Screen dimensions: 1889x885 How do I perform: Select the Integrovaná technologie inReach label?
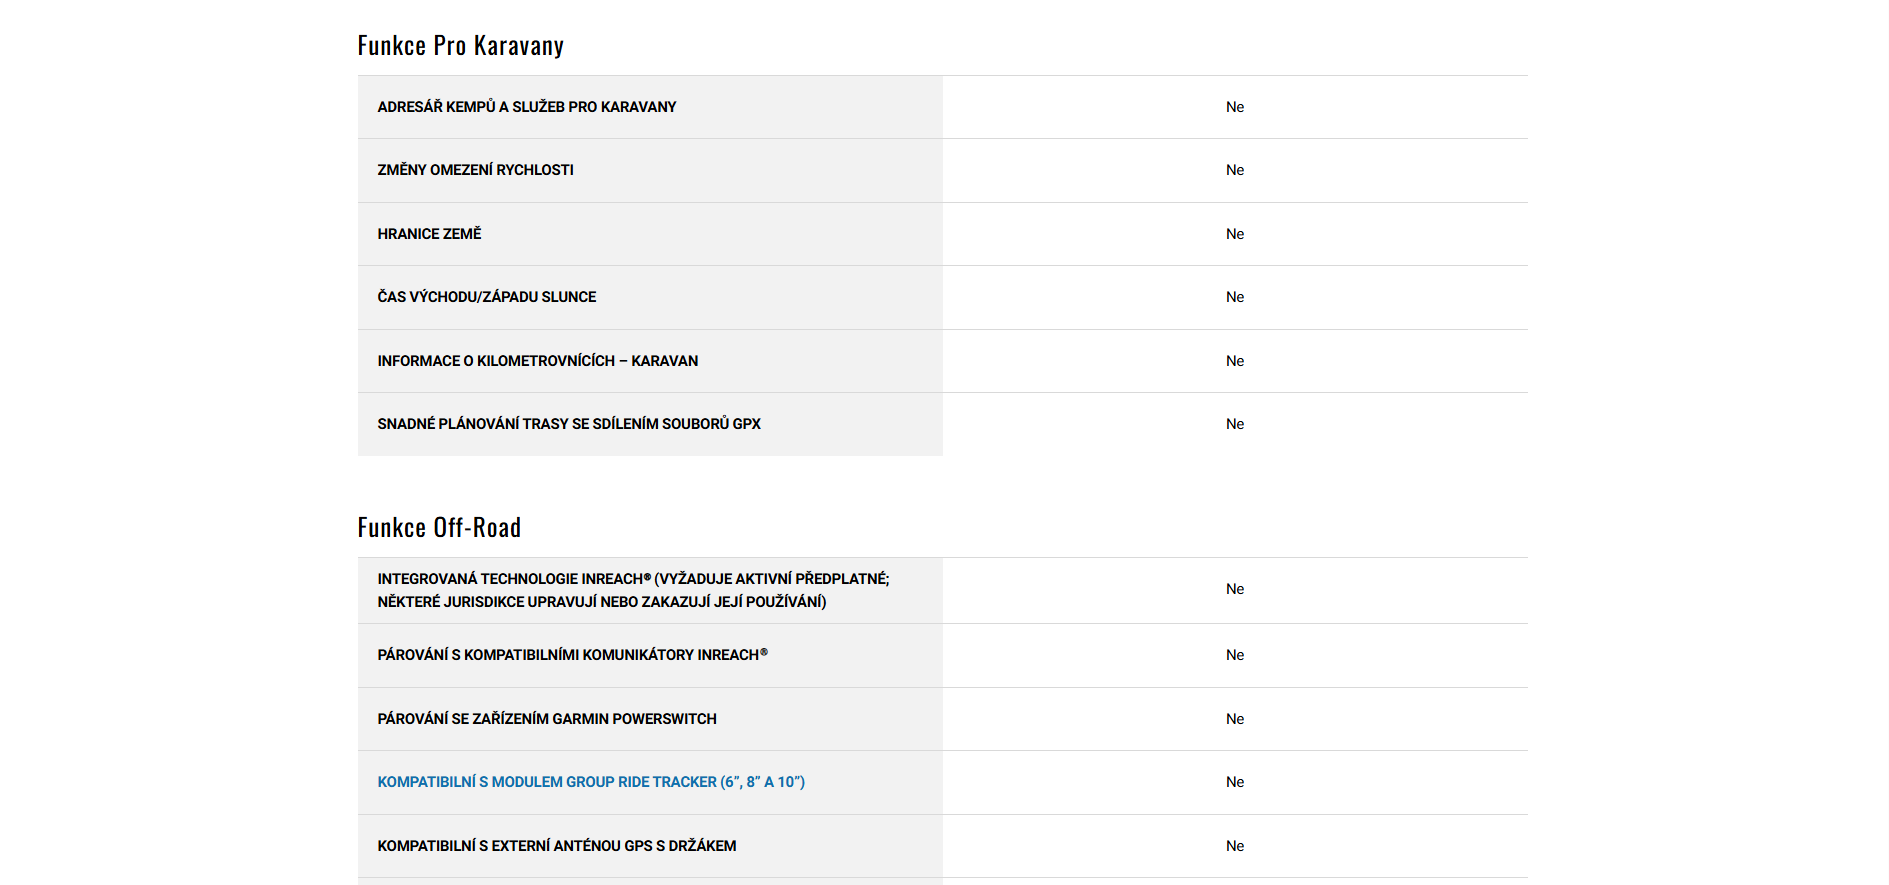(632, 590)
